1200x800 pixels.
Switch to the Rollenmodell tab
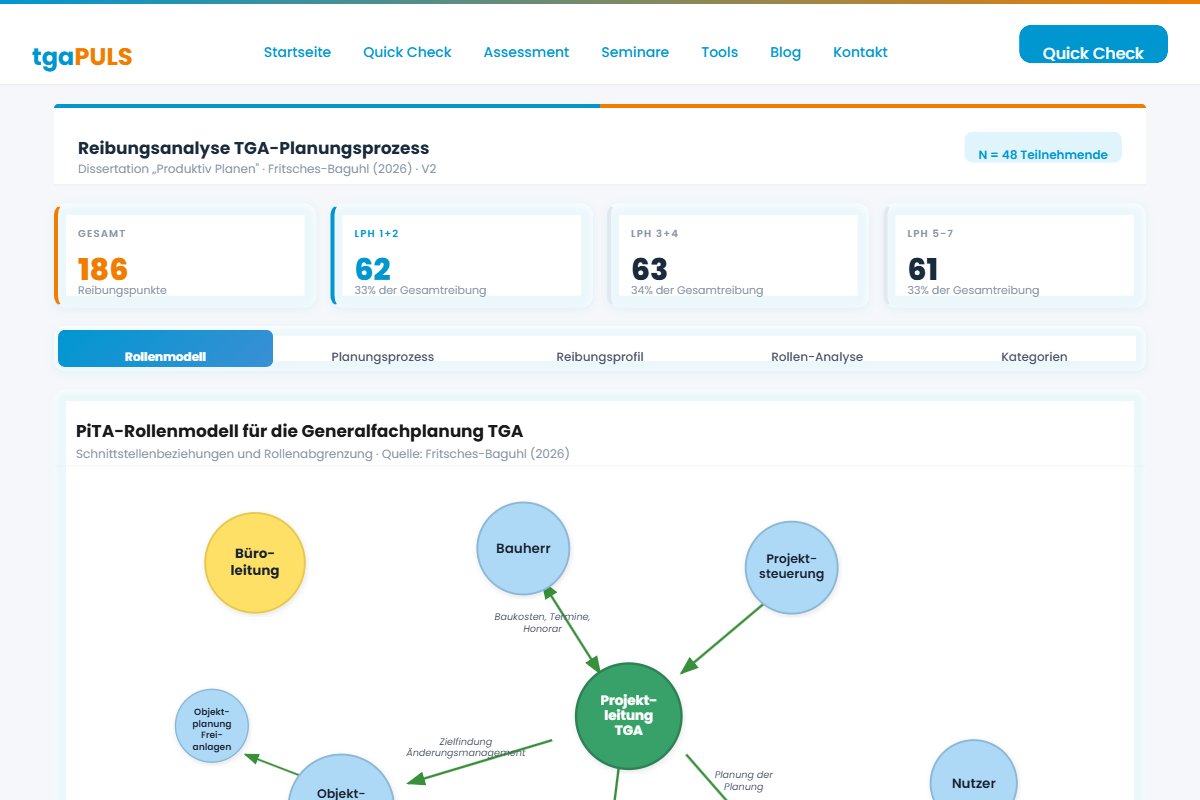(x=165, y=349)
